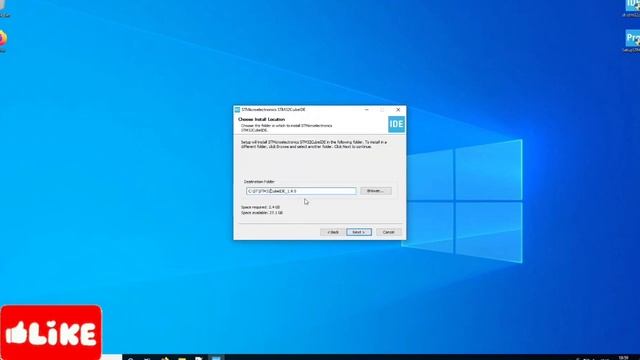Image resolution: width=640 pixels, height=360 pixels.
Task: Click the "Space available" text line
Action: click(x=262, y=213)
